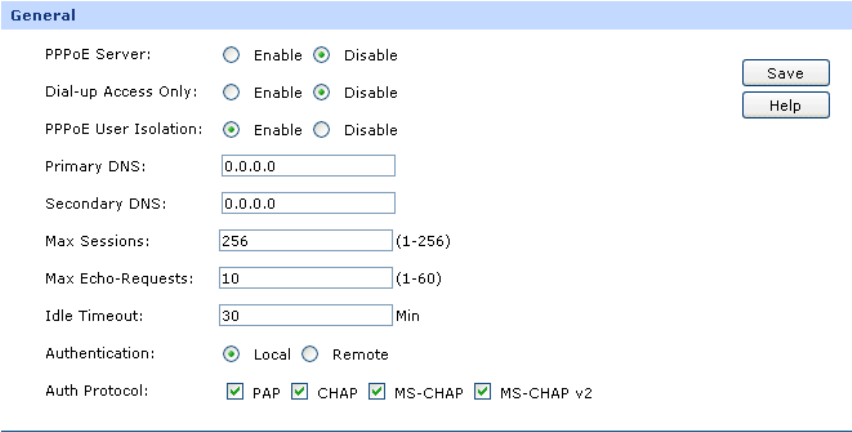Click the Primary DNS input field

pos(308,166)
